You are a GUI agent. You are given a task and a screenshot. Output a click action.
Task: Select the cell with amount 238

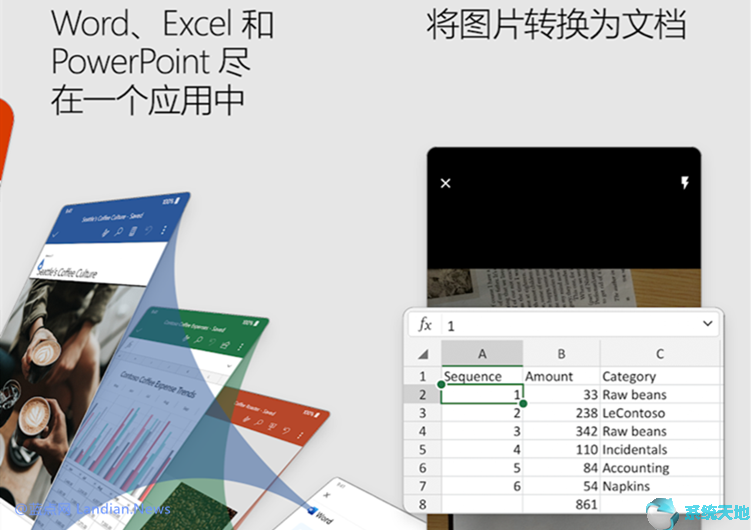pos(561,413)
